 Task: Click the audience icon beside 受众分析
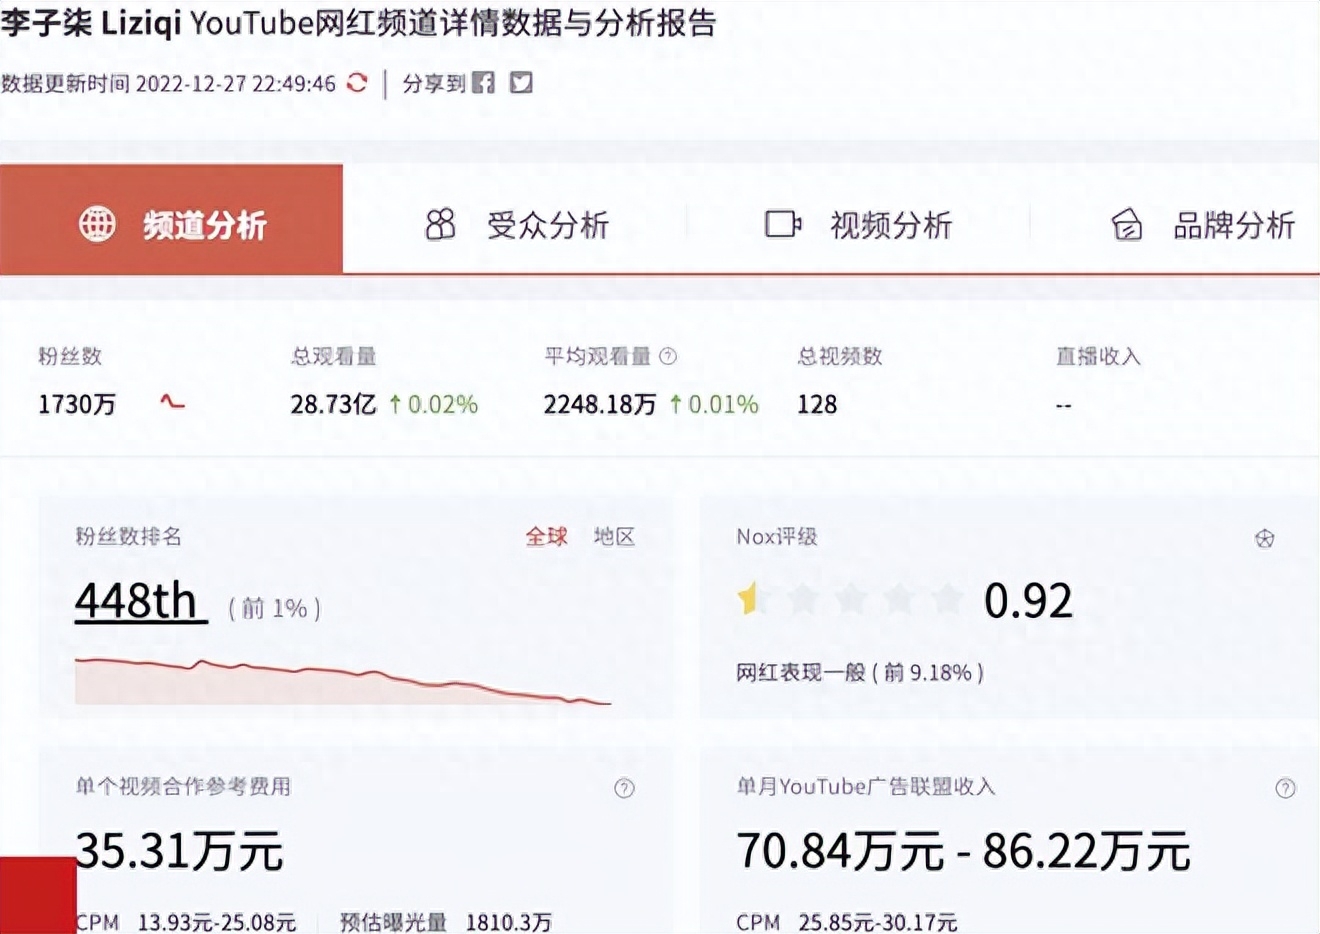point(440,224)
